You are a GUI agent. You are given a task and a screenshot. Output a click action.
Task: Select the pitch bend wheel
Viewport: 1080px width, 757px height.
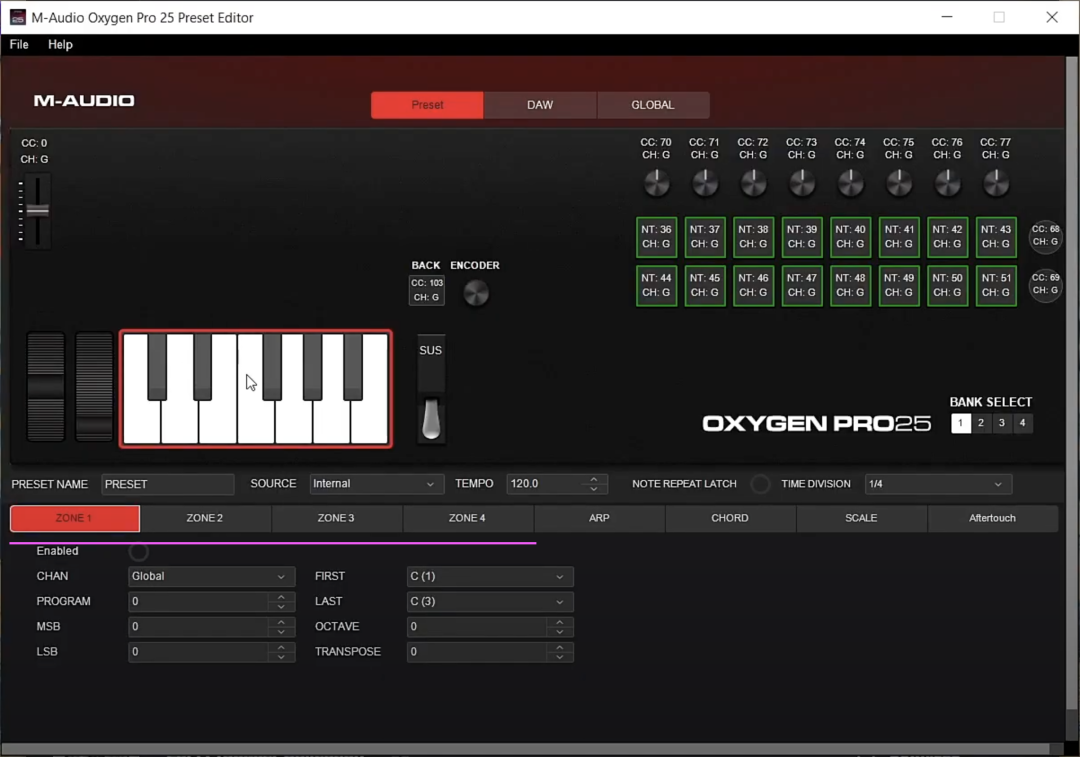(x=46, y=386)
